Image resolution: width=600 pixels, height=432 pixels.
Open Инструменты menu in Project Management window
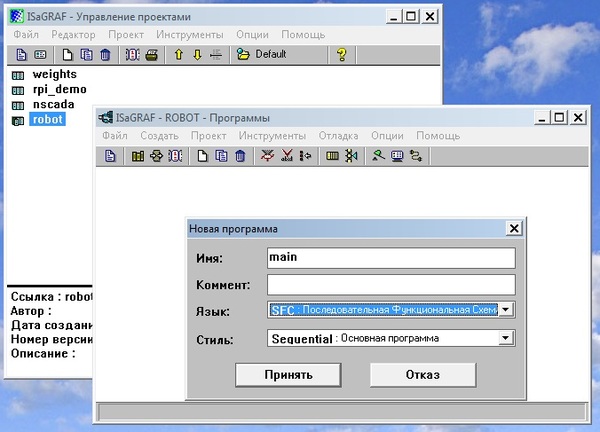click(x=189, y=34)
